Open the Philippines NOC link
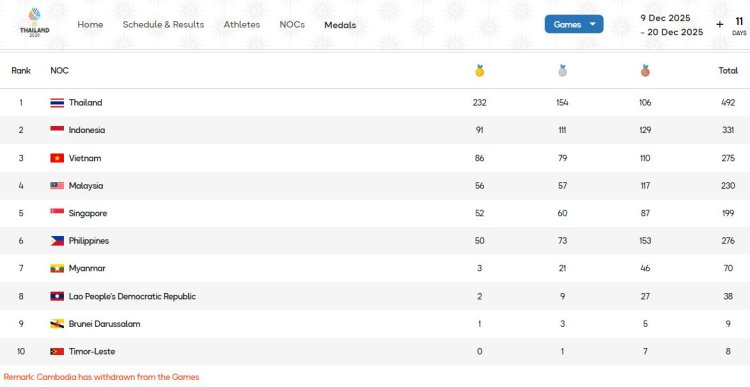This screenshot has width=750, height=387. tap(89, 241)
